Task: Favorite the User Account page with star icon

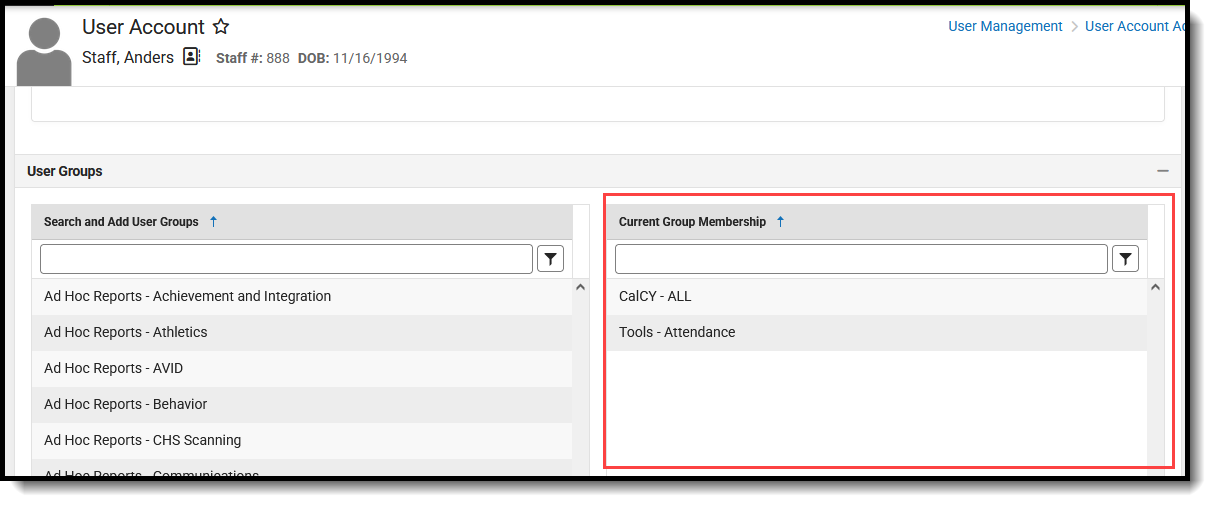Action: (x=221, y=27)
